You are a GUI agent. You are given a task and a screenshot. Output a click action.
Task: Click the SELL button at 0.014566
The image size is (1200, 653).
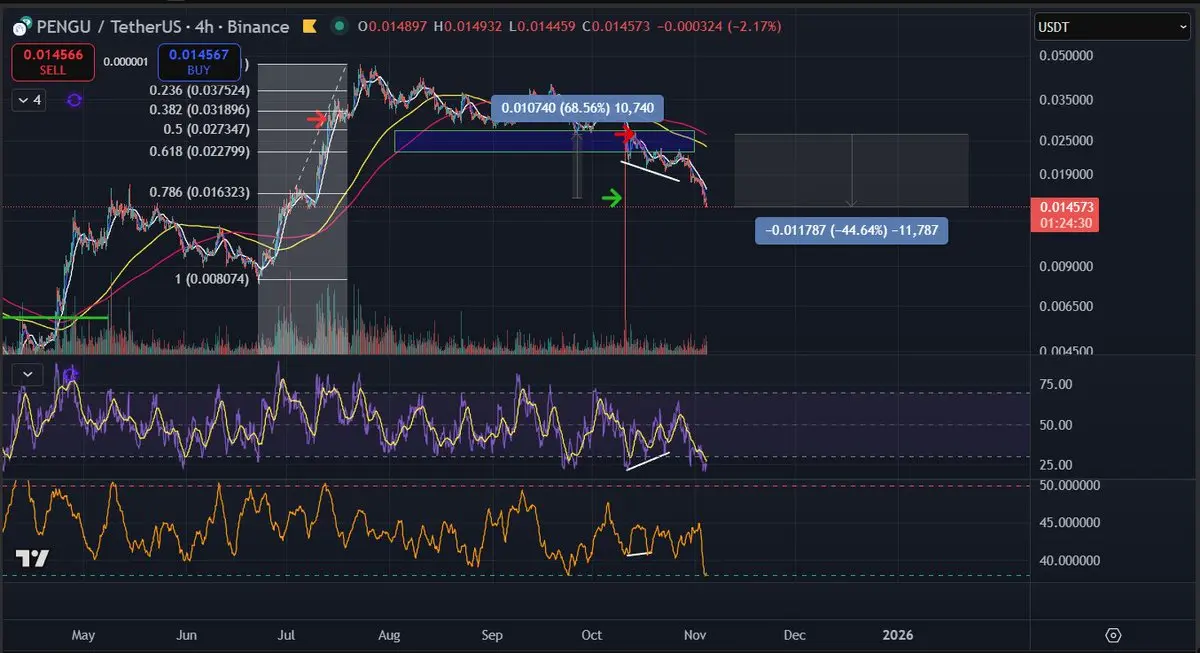point(52,64)
